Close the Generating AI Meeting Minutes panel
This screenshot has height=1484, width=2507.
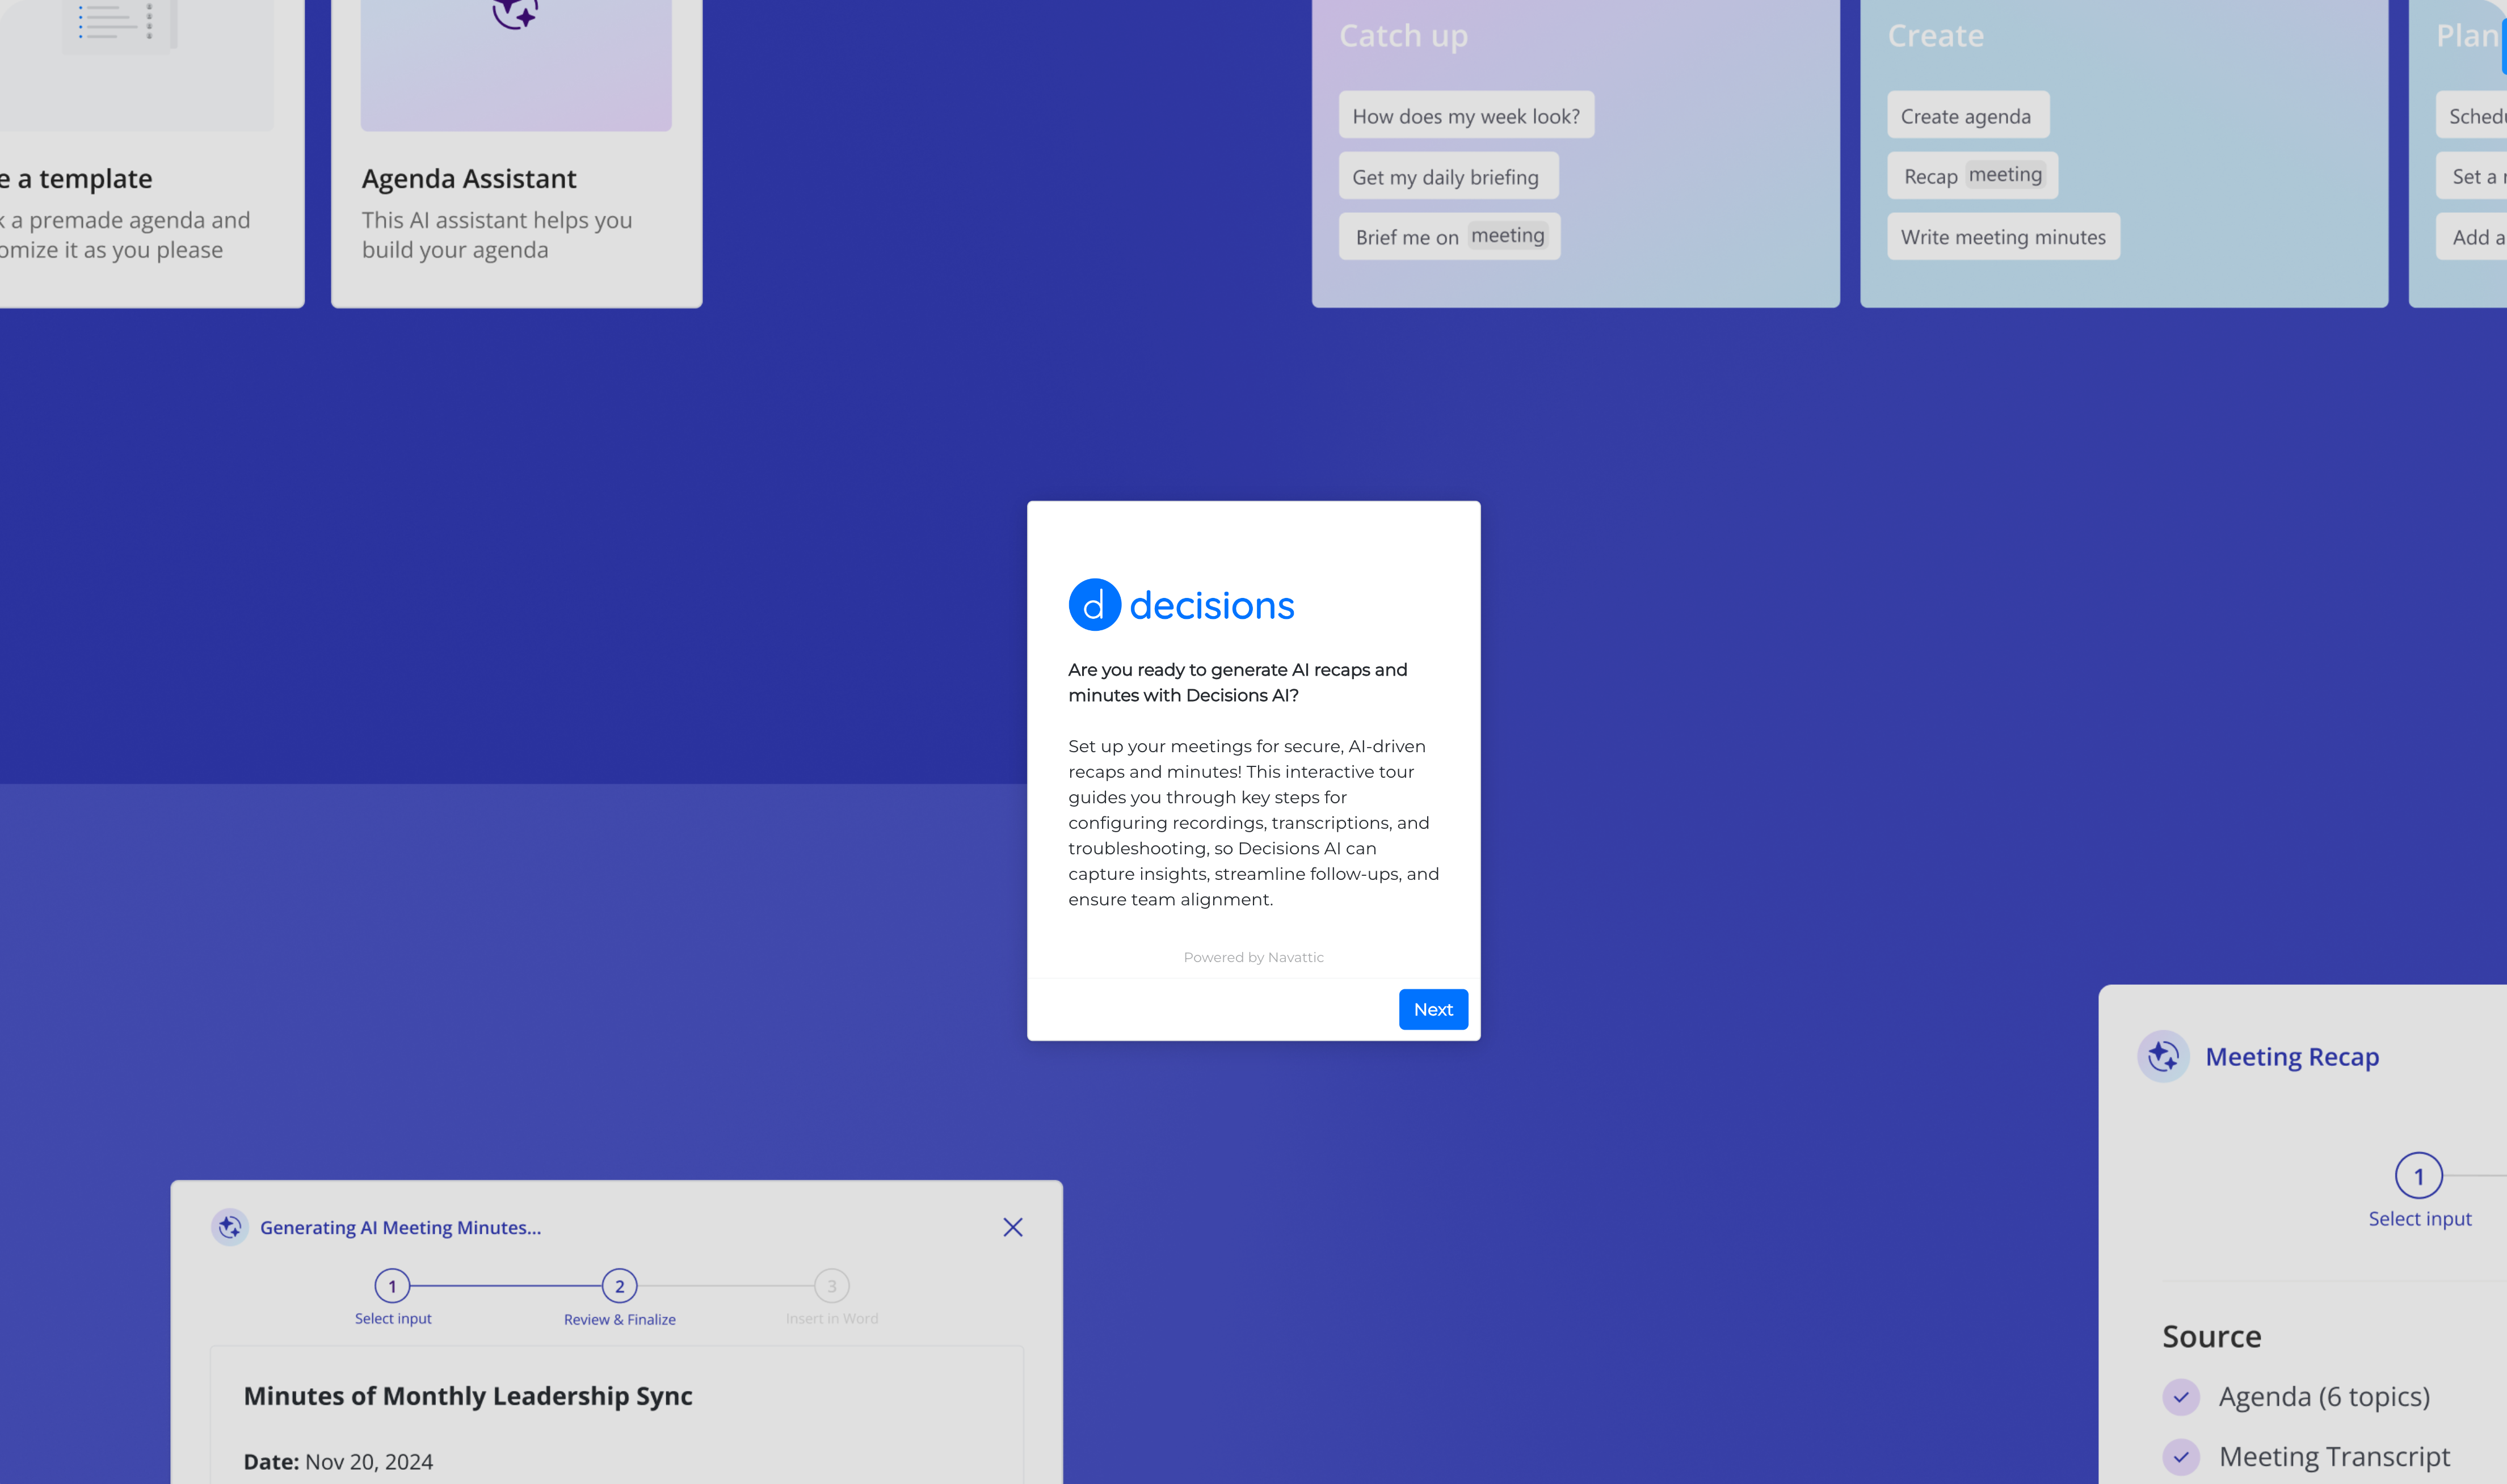click(x=1012, y=1227)
